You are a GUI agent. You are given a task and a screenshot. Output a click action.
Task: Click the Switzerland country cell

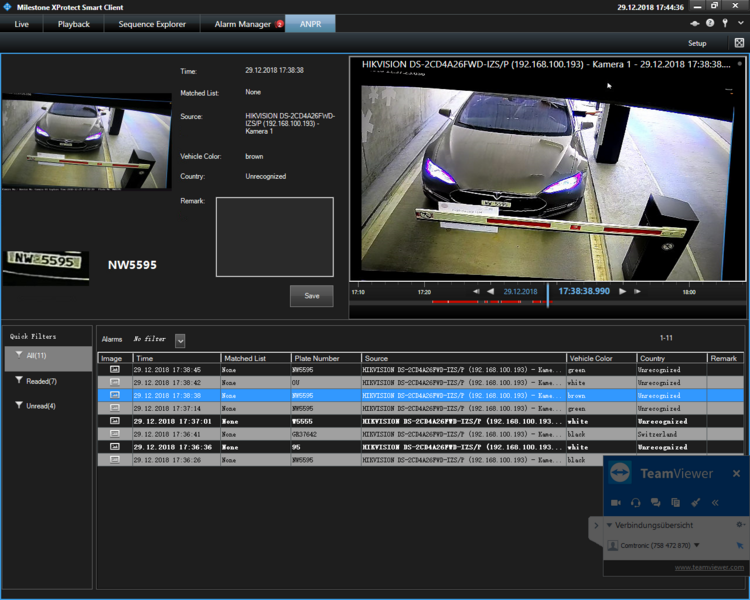point(672,434)
